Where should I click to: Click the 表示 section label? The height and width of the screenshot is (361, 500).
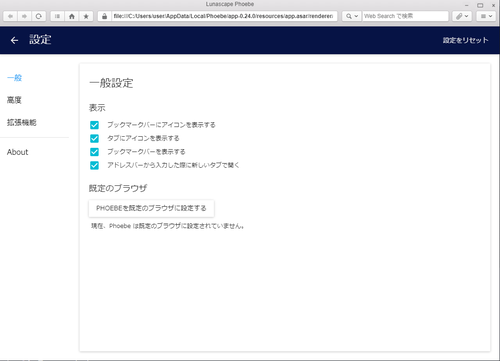[x=97, y=108]
